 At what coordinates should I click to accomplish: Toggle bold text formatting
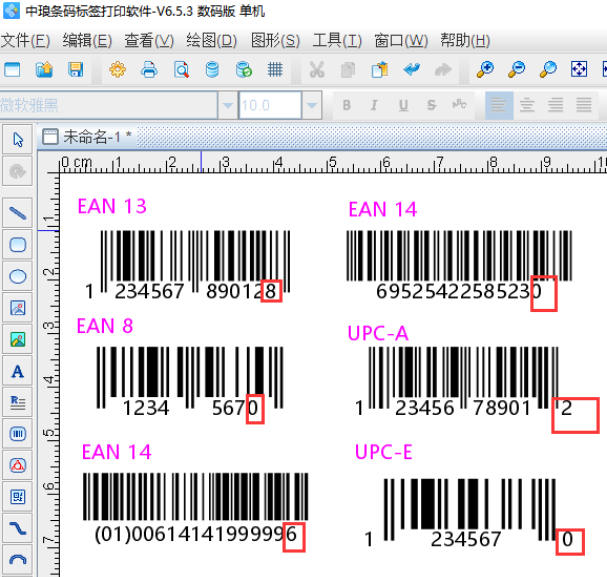[347, 106]
